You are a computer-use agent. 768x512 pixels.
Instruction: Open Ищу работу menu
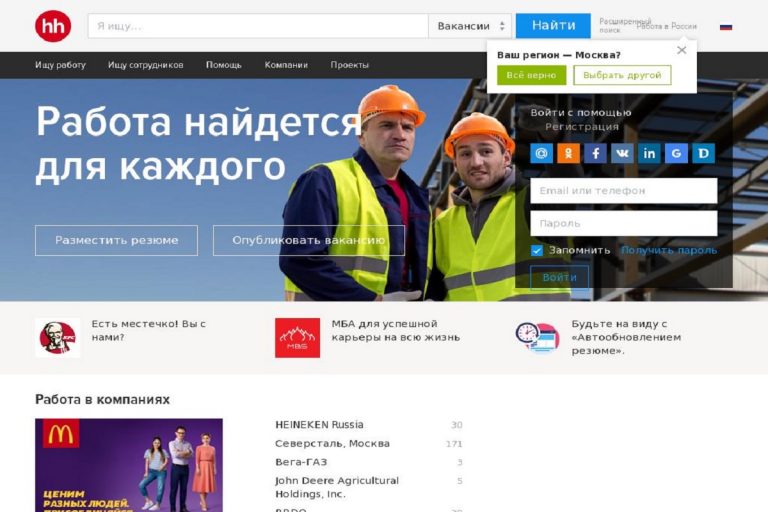pyautogui.click(x=60, y=65)
